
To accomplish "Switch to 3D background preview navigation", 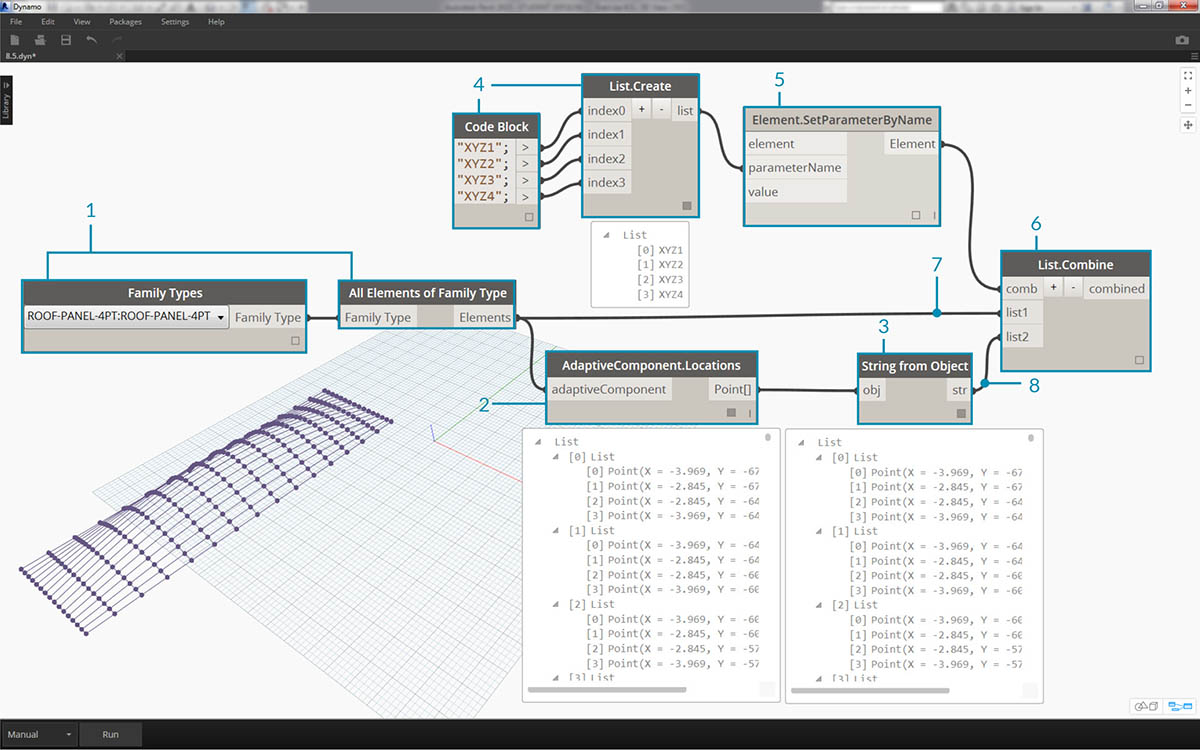I will click(1146, 706).
